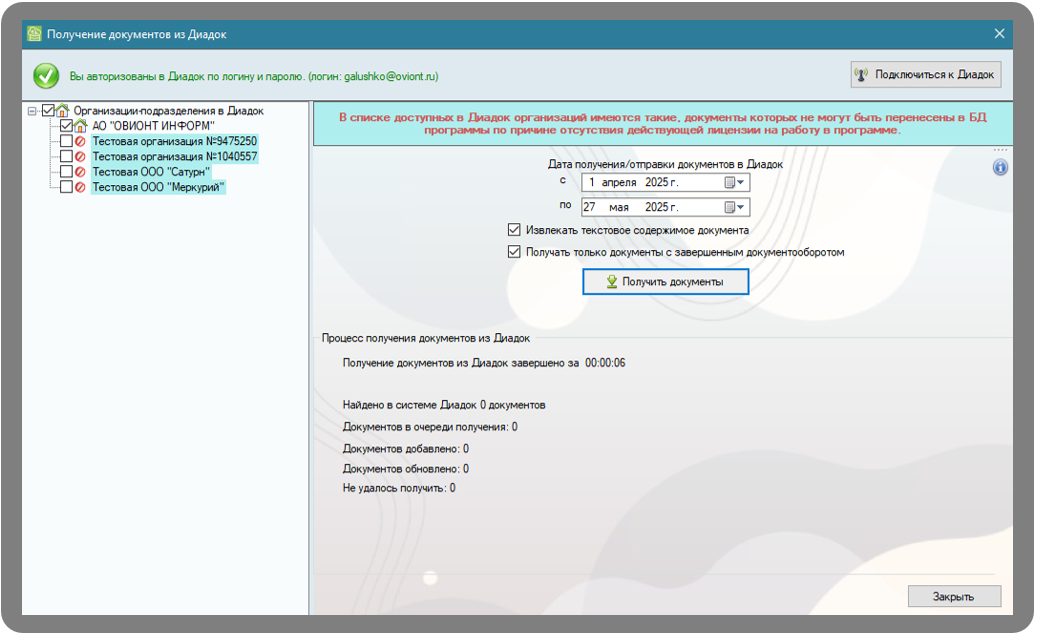Viewport: 1039px width, 637px height.
Task: Click the app icon in title bar
Action: tap(34, 34)
